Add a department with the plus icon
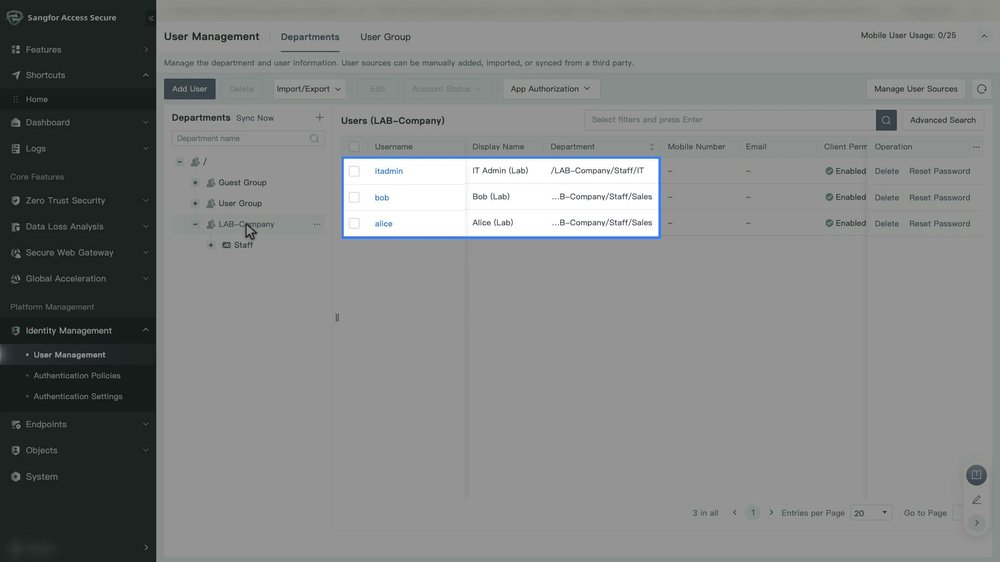This screenshot has width=1000, height=562. pos(320,117)
